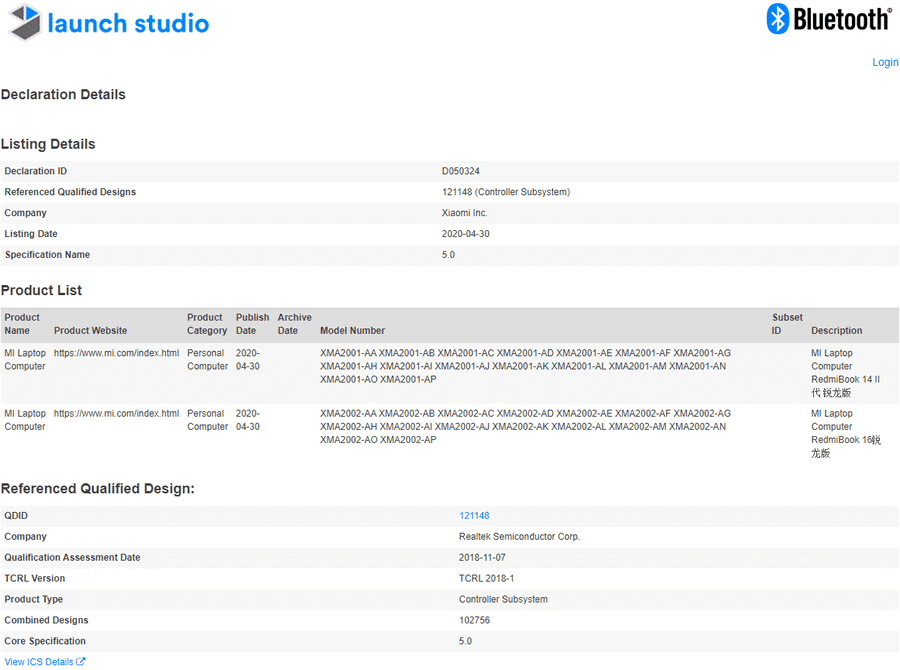Select the Listing Date value 2020-04-30

(x=465, y=234)
